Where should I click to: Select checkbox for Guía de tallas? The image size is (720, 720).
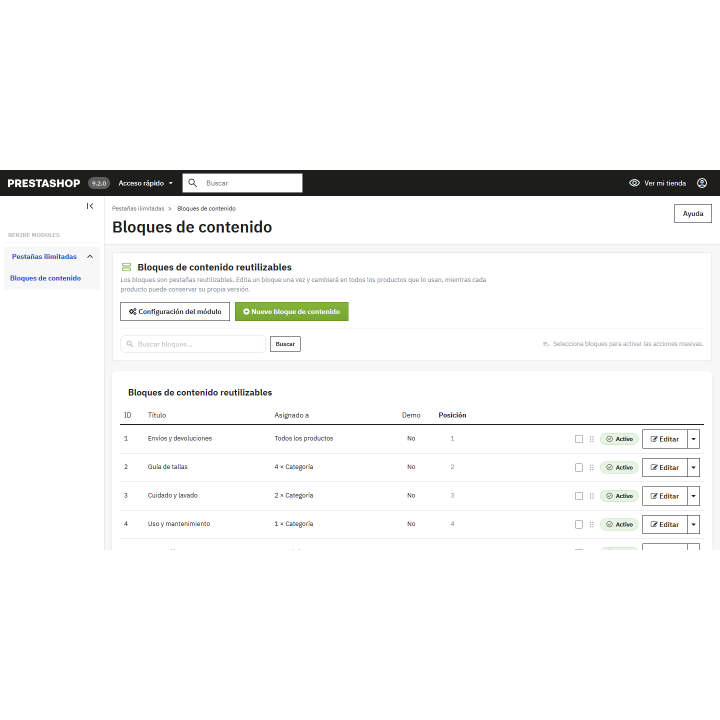(579, 467)
